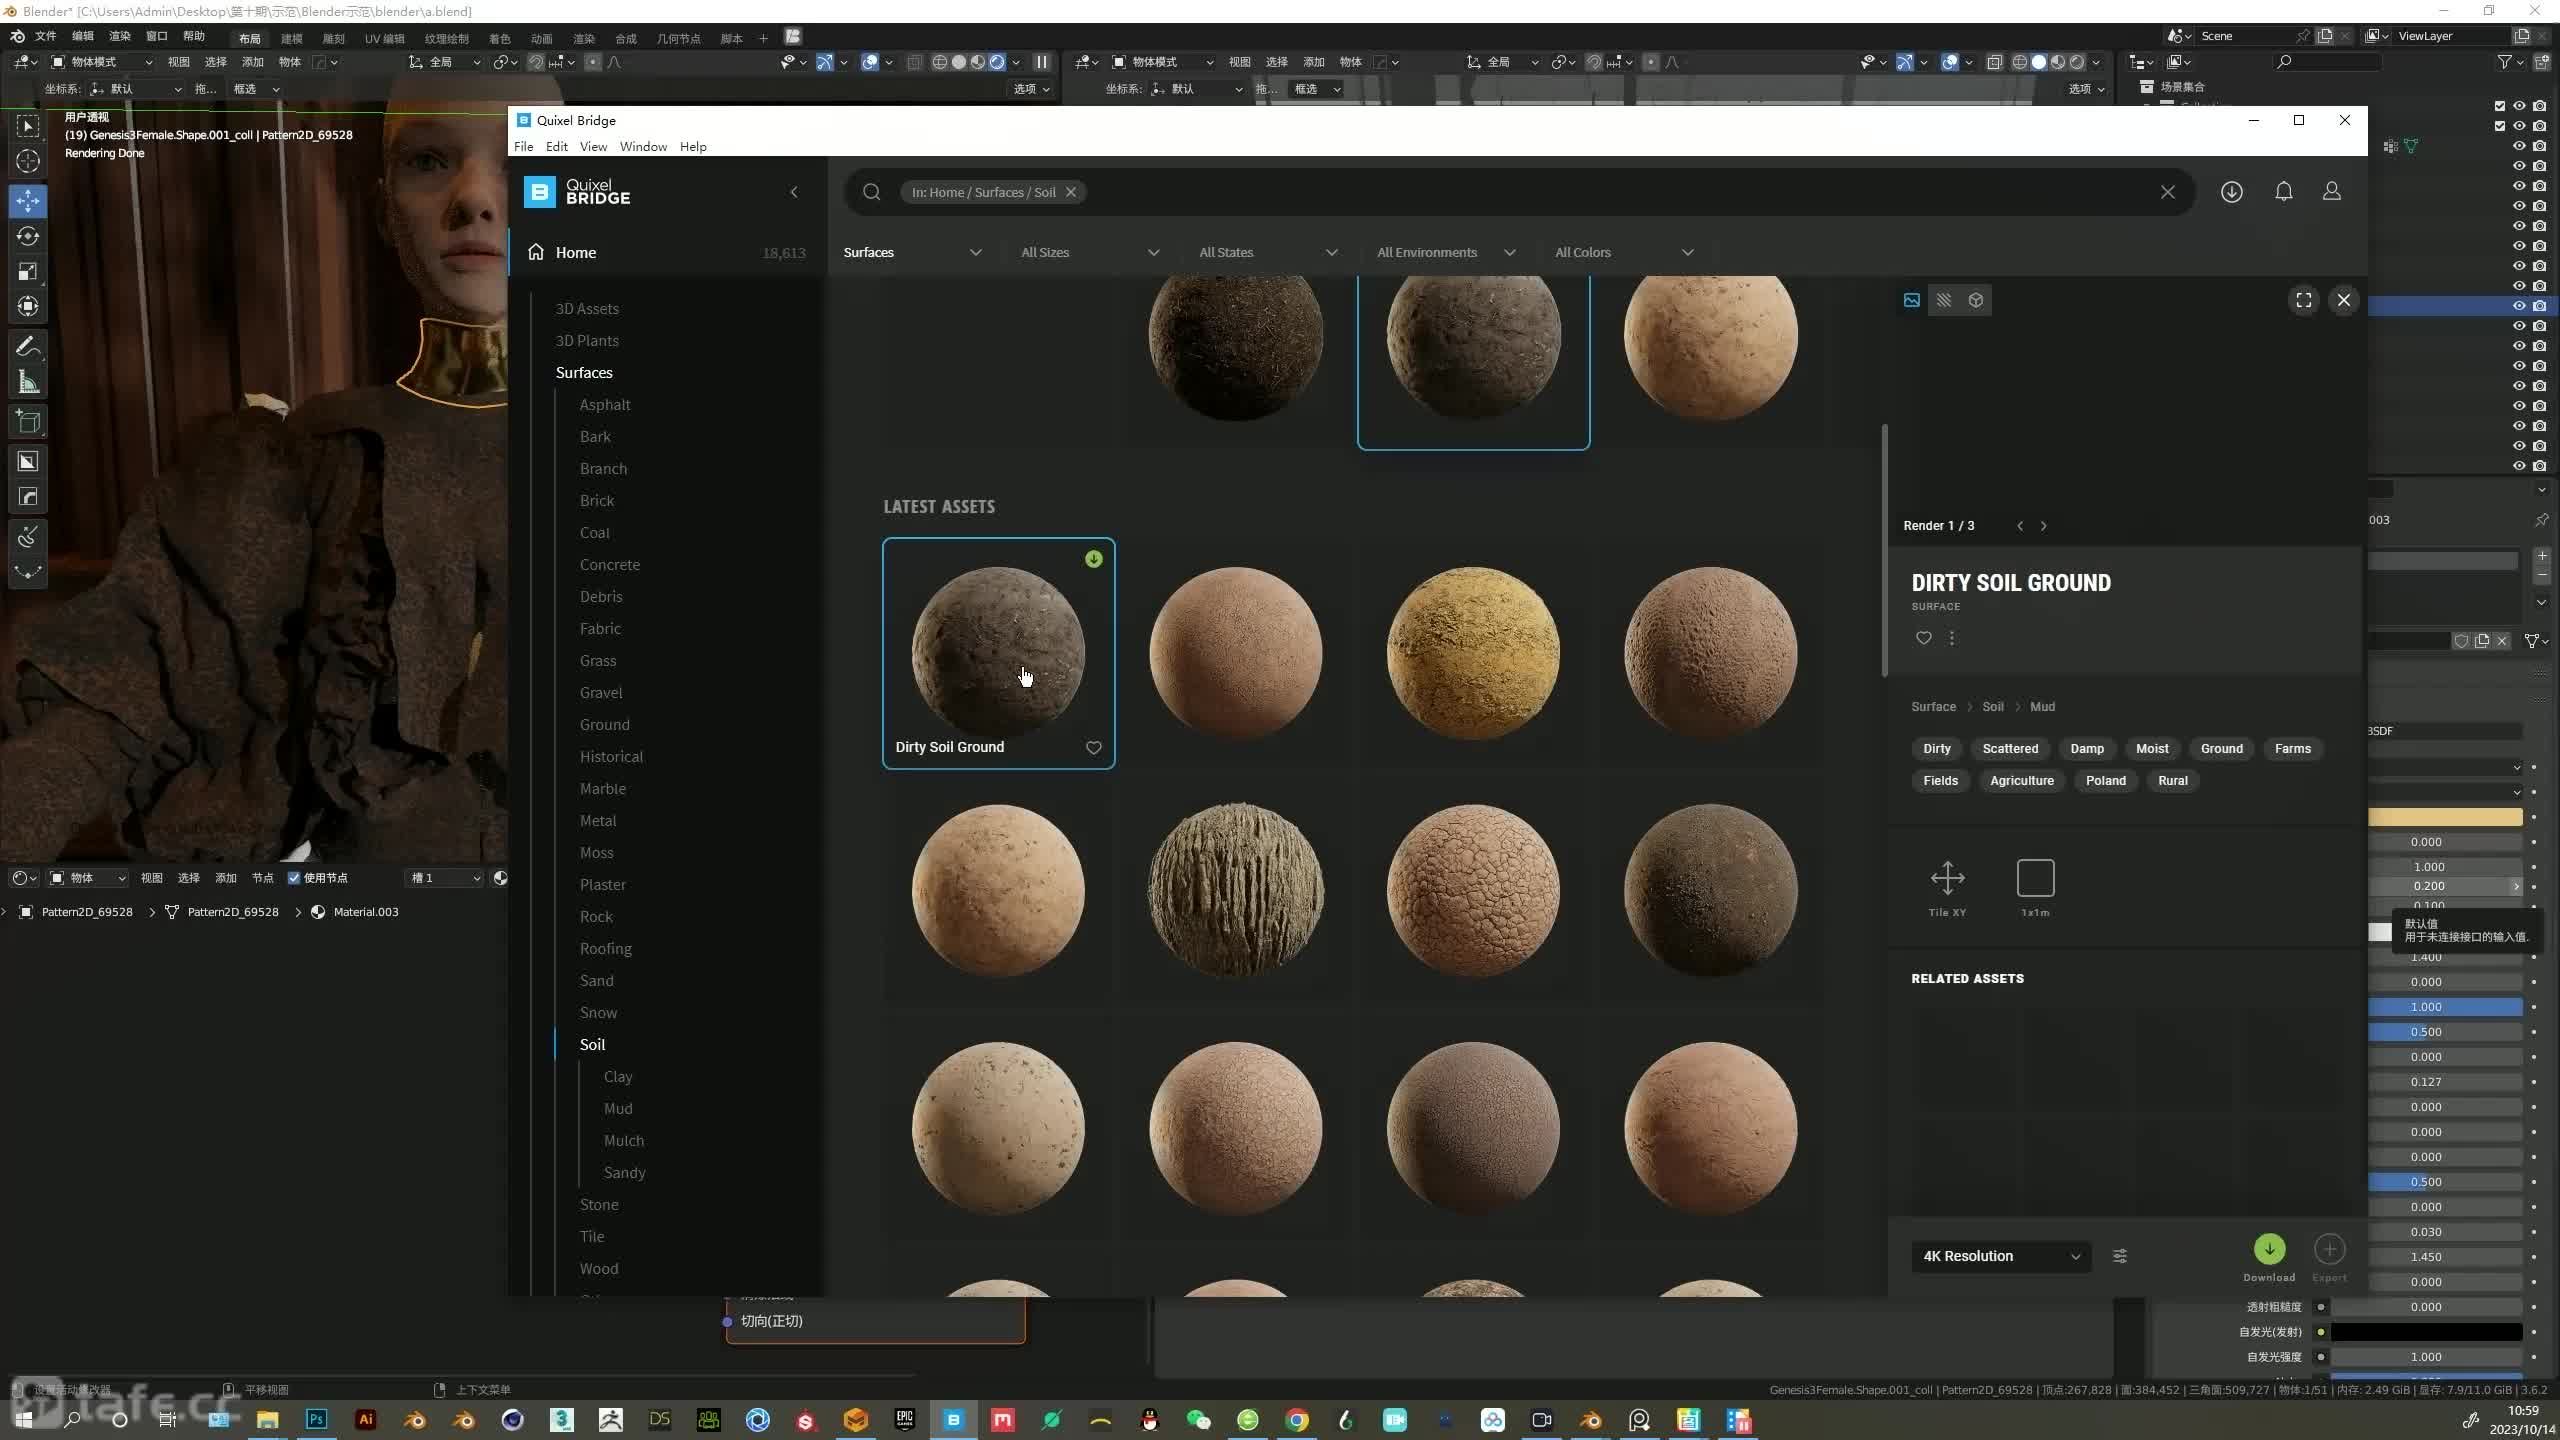The height and width of the screenshot is (1440, 2560).
Task: Go to Home in Bridge sidebar
Action: coord(575,253)
